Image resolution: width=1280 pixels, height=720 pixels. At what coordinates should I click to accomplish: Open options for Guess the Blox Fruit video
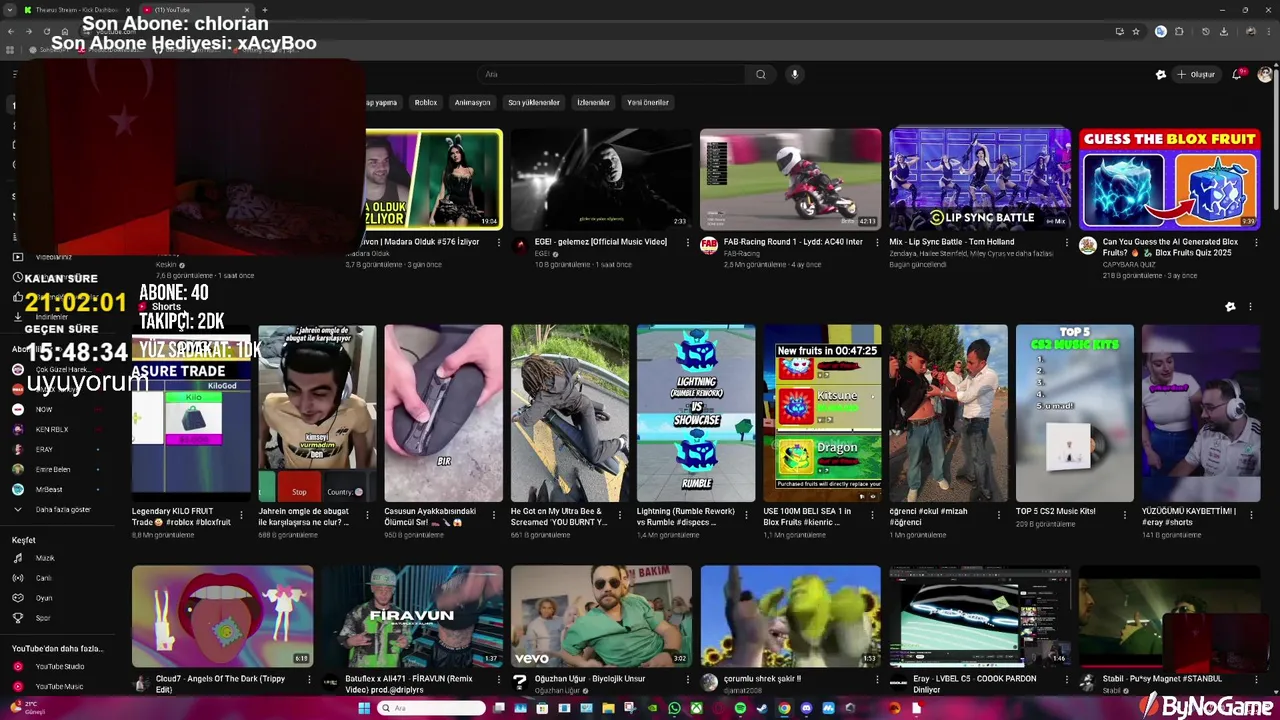click(x=1256, y=242)
